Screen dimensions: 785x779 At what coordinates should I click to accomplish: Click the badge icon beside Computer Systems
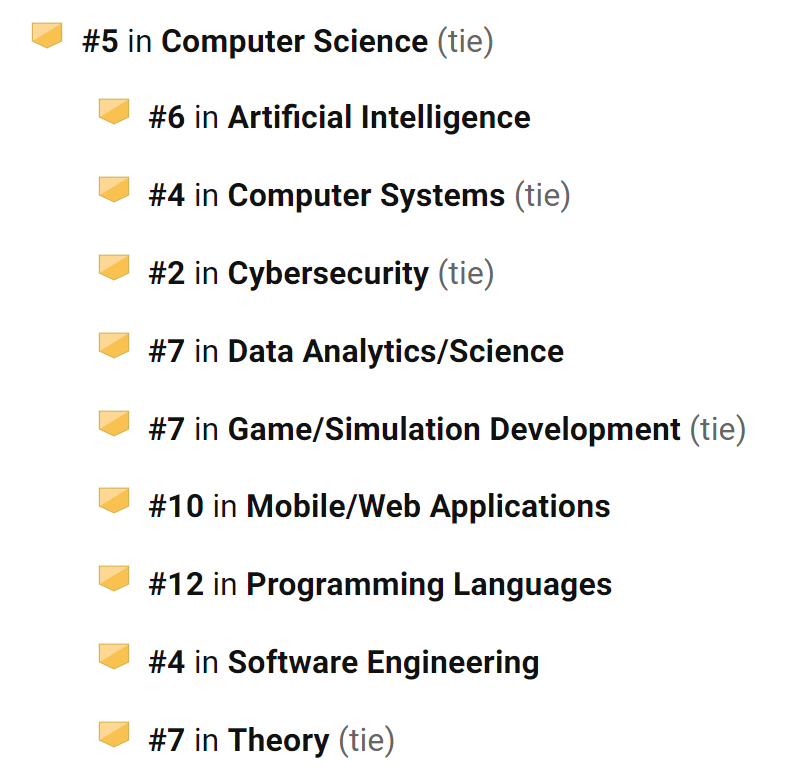pyautogui.click(x=114, y=189)
